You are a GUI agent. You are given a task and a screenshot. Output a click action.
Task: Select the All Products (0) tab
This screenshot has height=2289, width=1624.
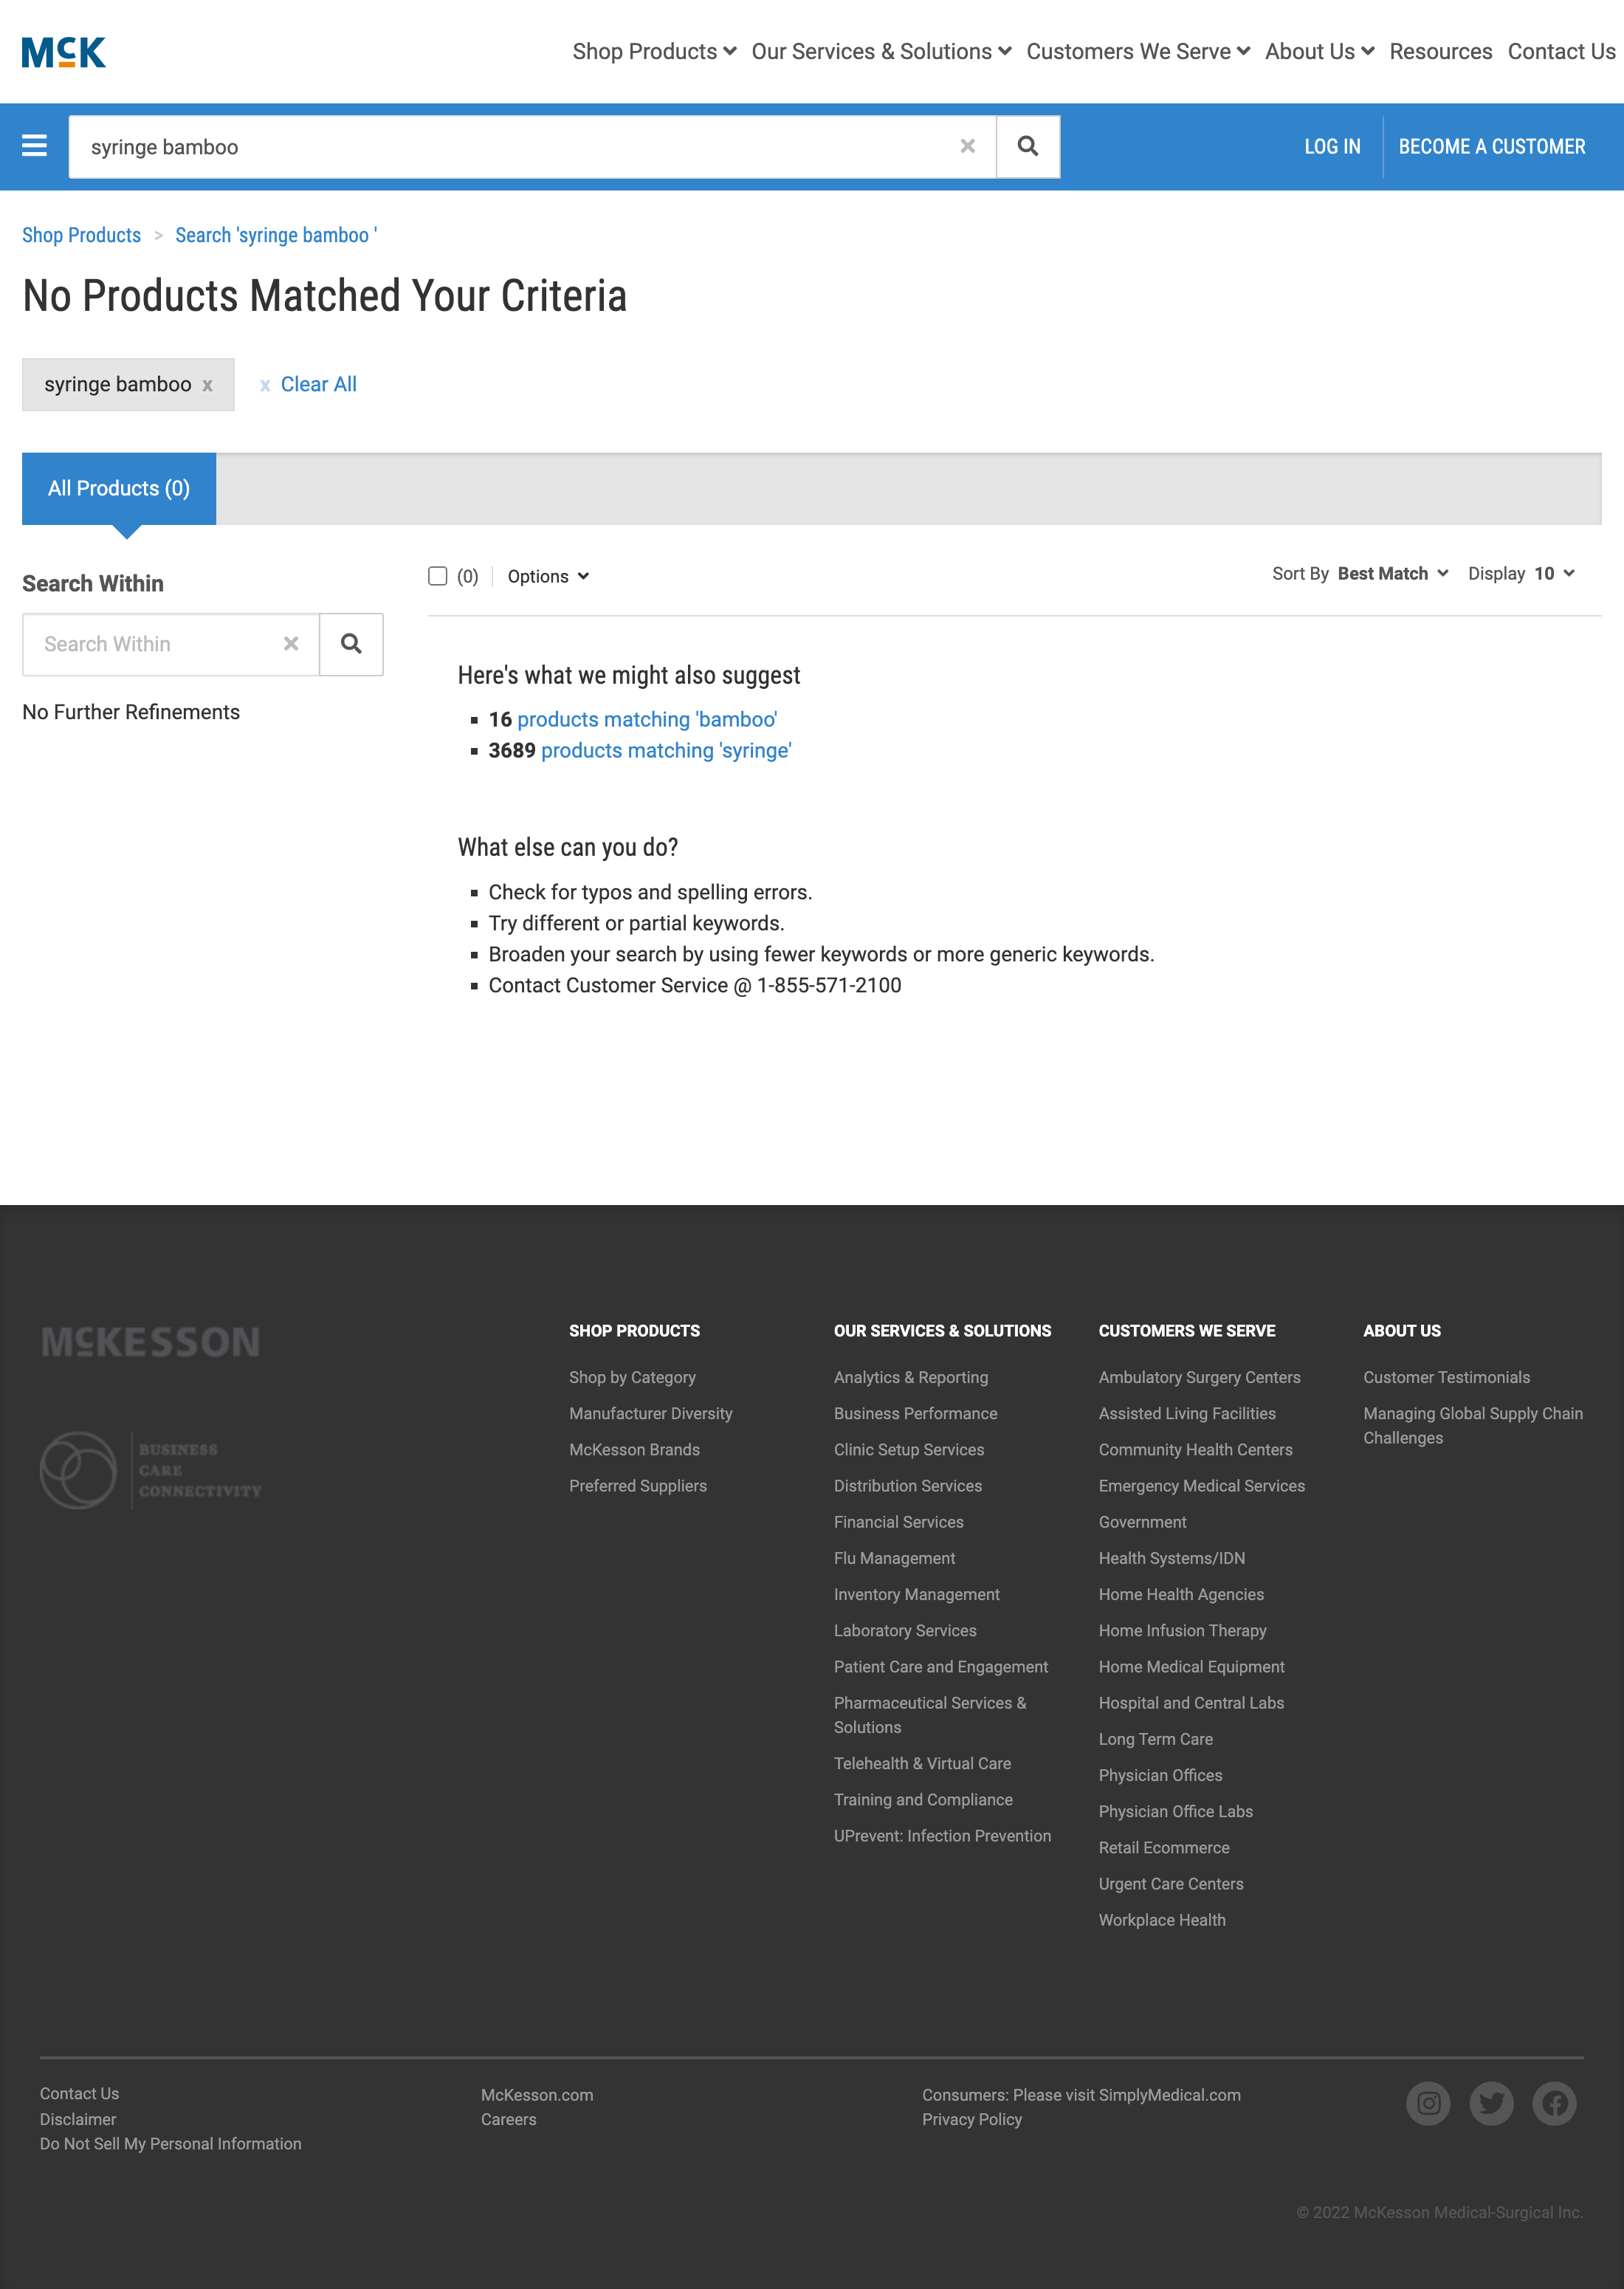click(118, 488)
